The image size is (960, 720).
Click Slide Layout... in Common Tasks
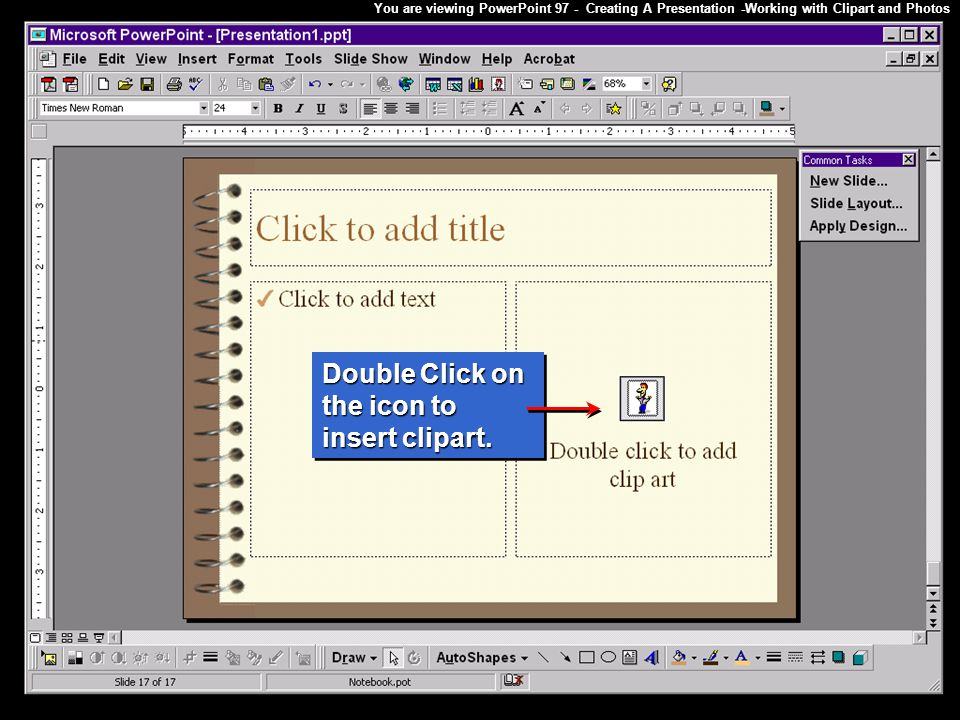(856, 203)
